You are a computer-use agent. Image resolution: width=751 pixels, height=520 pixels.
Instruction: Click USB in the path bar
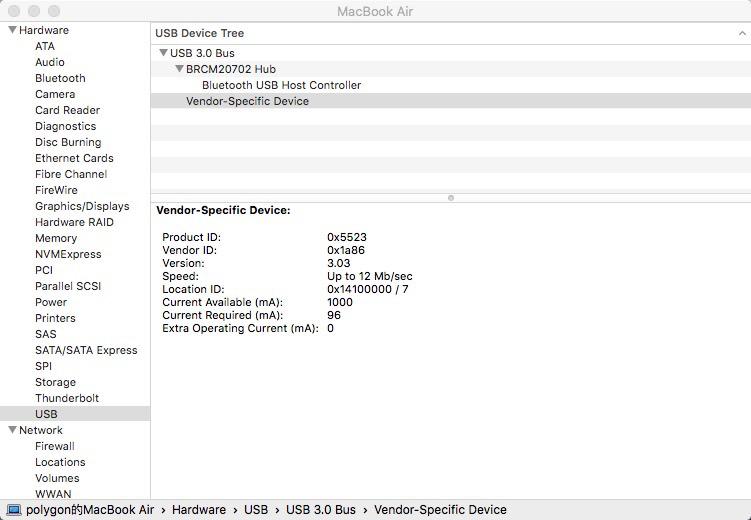256,510
